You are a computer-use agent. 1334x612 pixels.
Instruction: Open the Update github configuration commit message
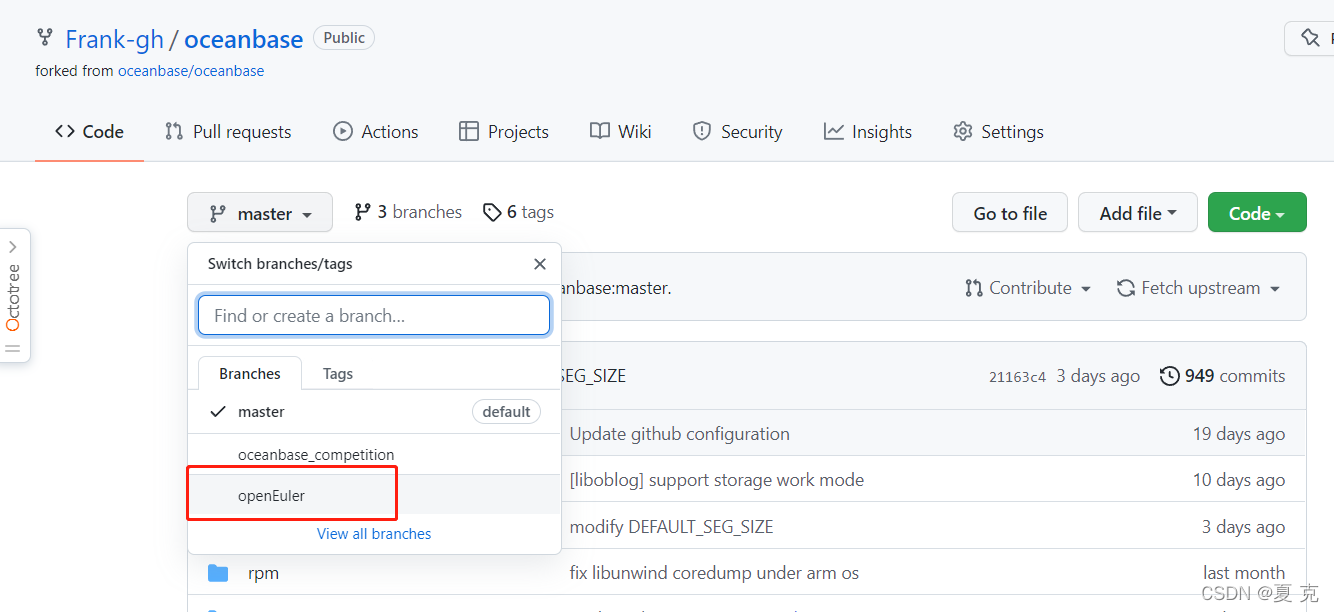click(680, 434)
